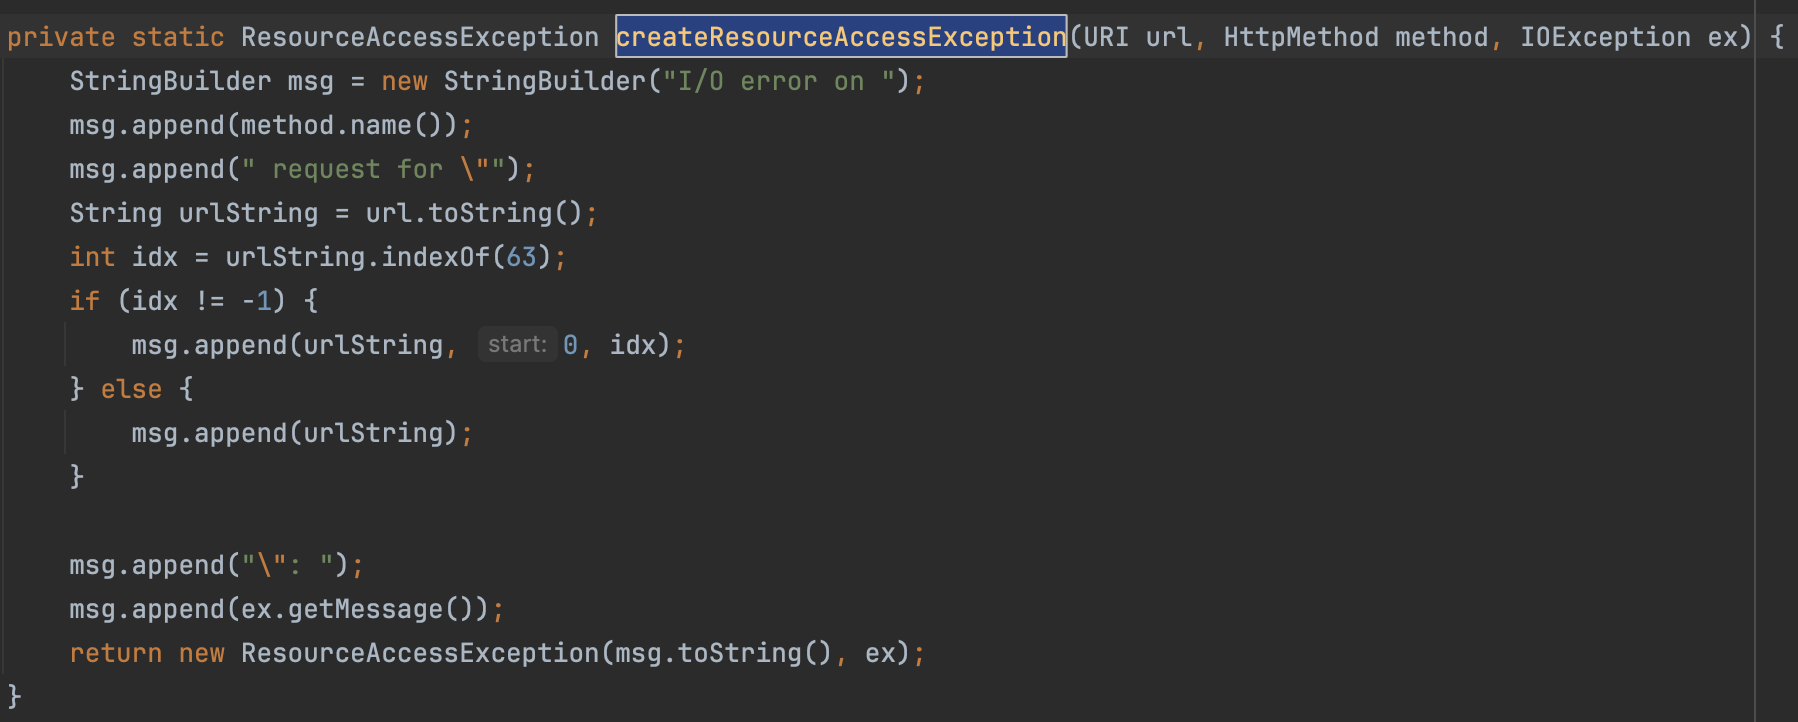The height and width of the screenshot is (722, 1798).
Task: Click the indexOf method call
Action: 435,257
